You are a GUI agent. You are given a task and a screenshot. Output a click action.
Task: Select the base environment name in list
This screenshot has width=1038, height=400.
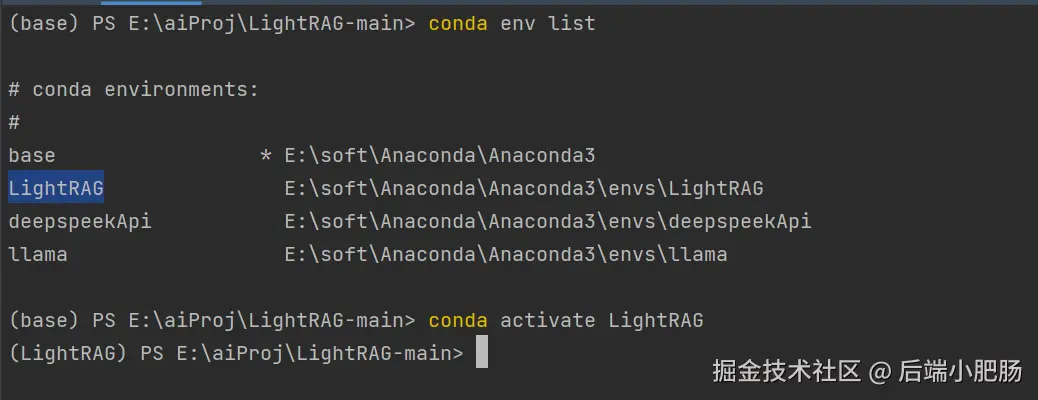(x=32, y=155)
